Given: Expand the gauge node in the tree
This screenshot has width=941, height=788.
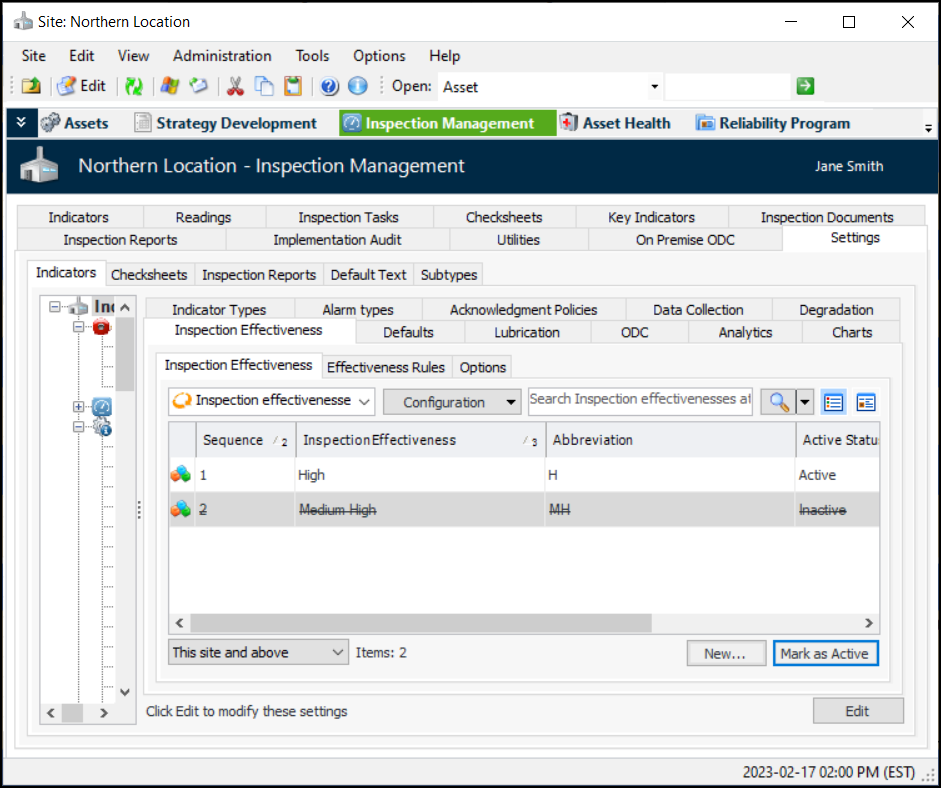Looking at the screenshot, I should point(79,407).
